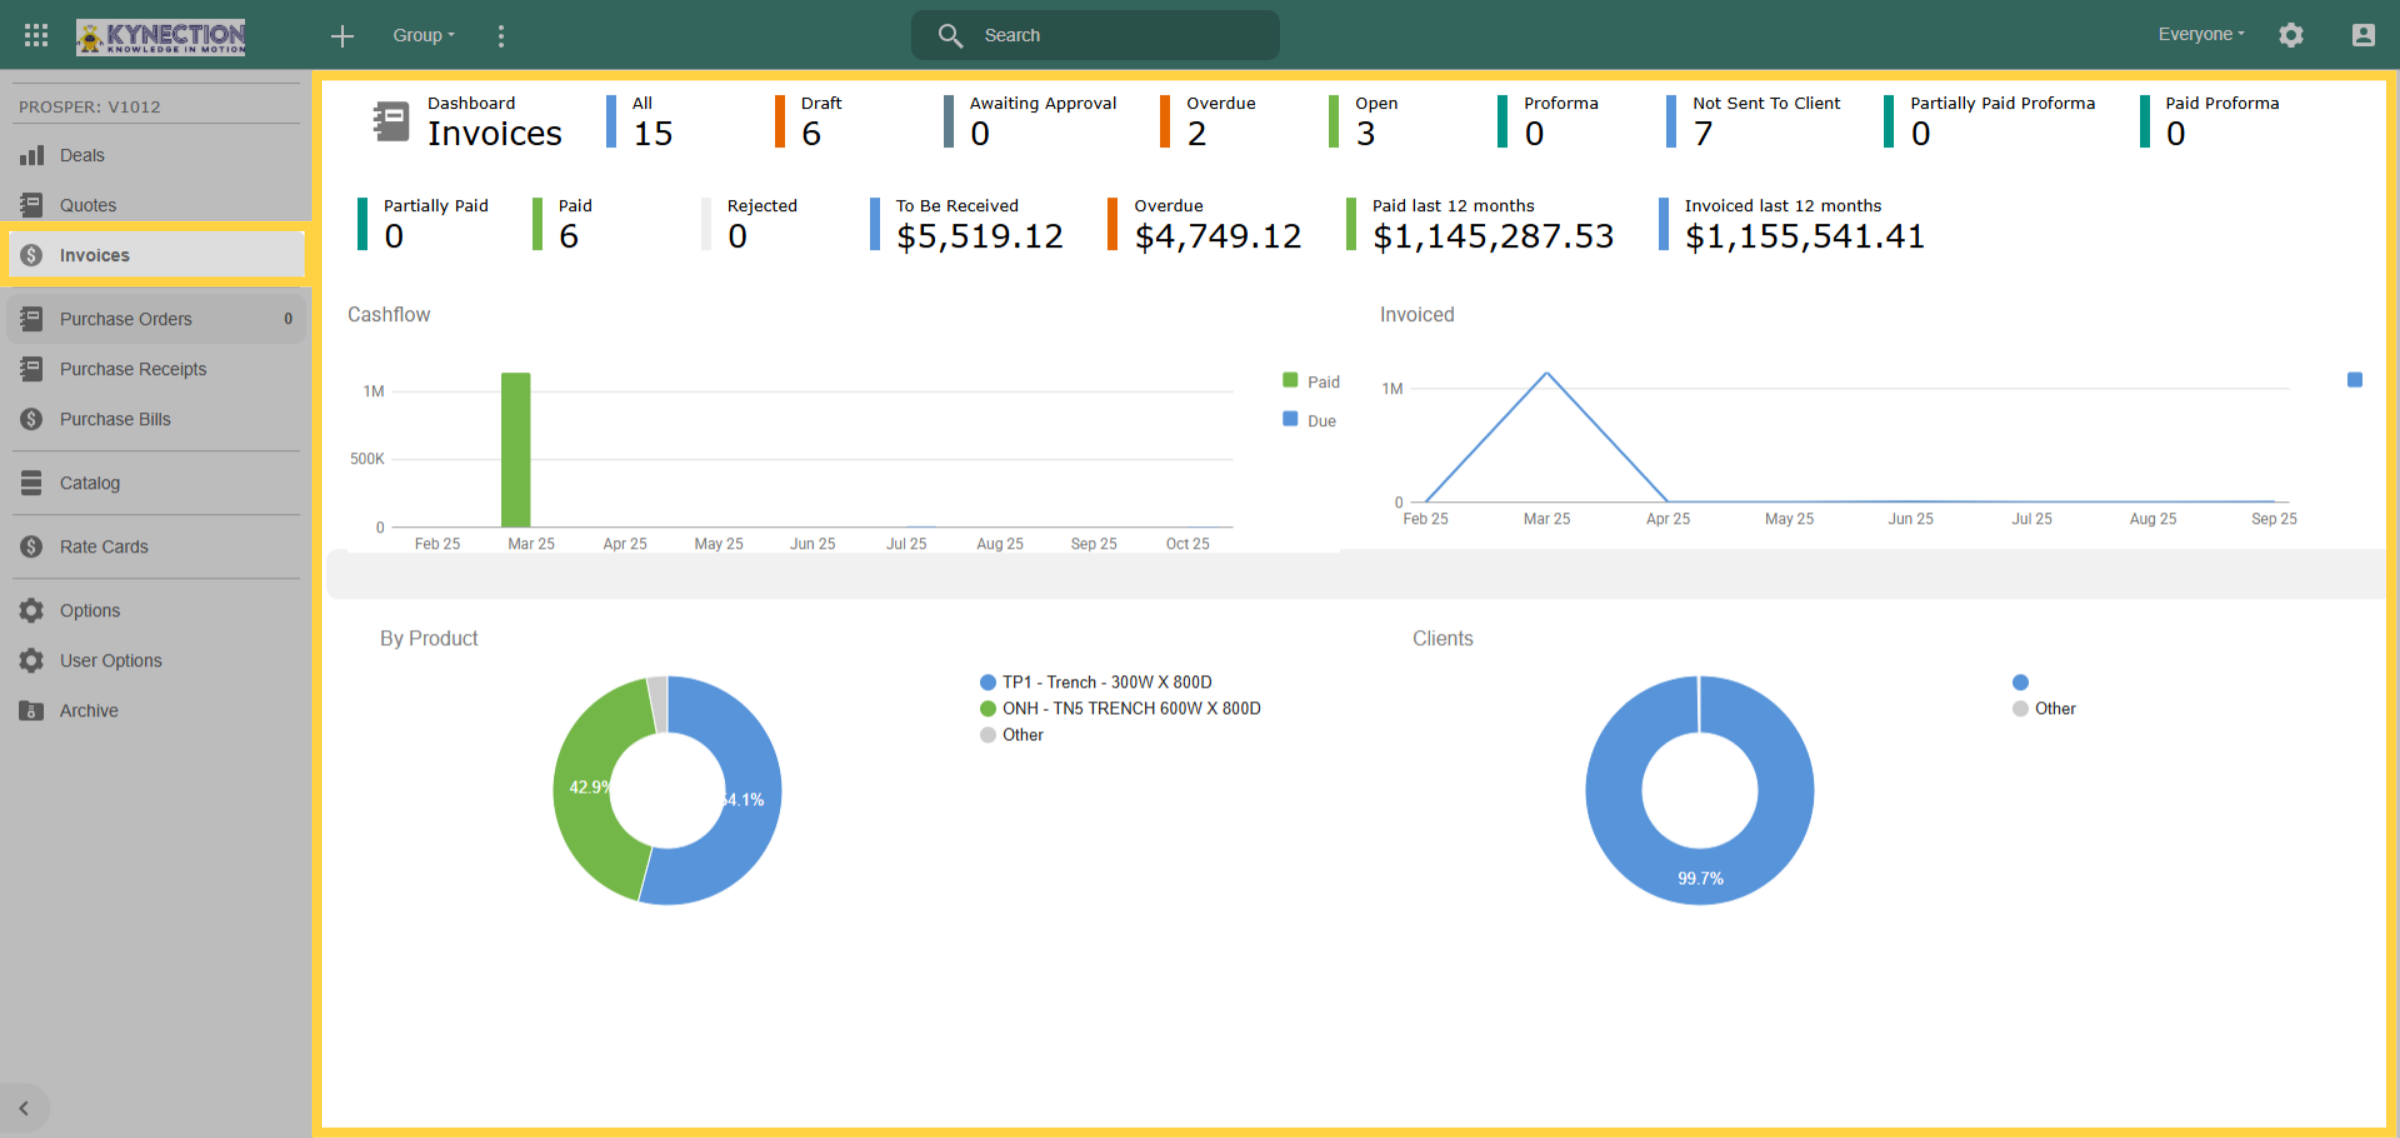Screen dimensions: 2400x1138
Task: Open the user account profile icon
Action: [x=2363, y=35]
